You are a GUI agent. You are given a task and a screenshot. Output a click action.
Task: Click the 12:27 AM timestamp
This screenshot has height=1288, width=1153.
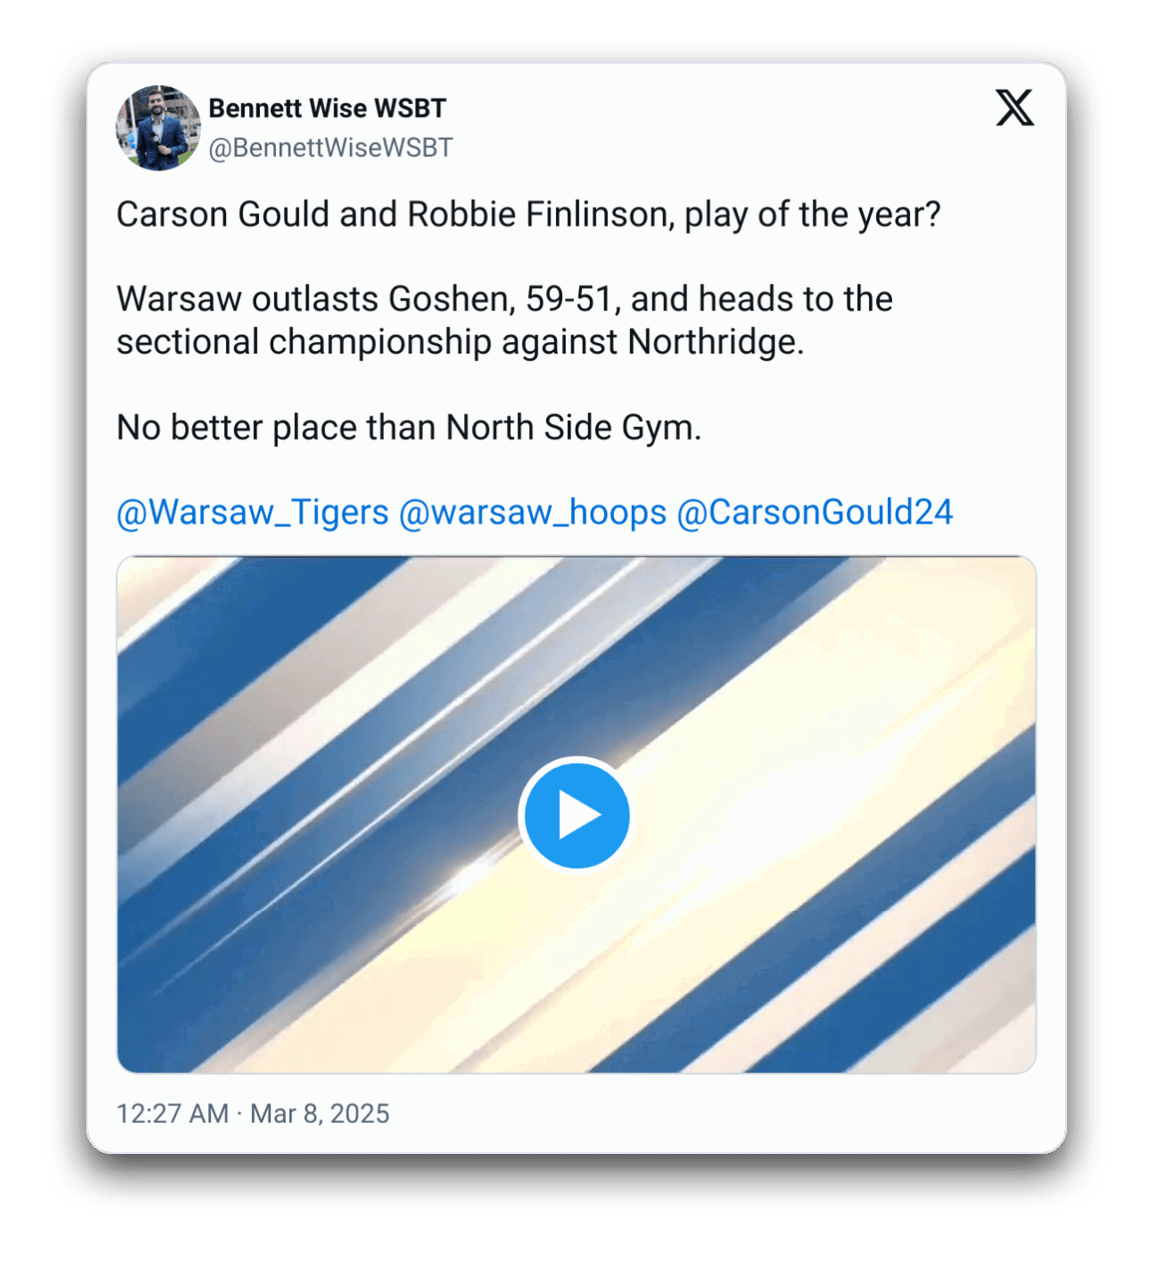(x=172, y=1114)
